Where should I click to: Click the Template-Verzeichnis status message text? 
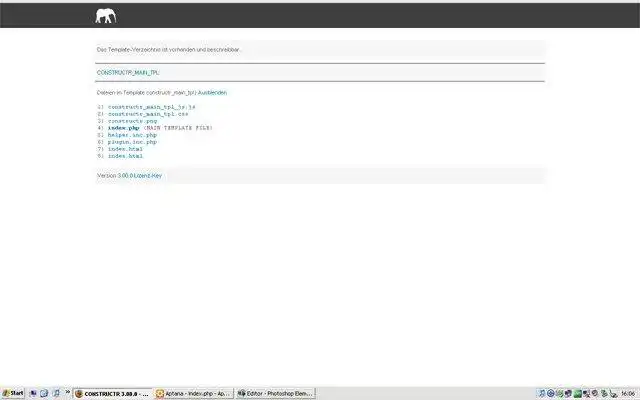pyautogui.click(x=169, y=49)
